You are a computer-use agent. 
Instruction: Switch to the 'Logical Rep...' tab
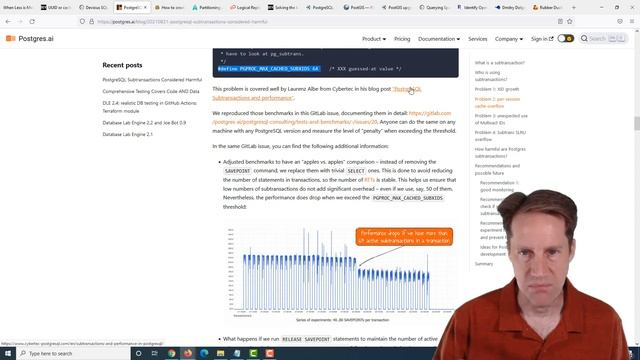tap(244, 7)
